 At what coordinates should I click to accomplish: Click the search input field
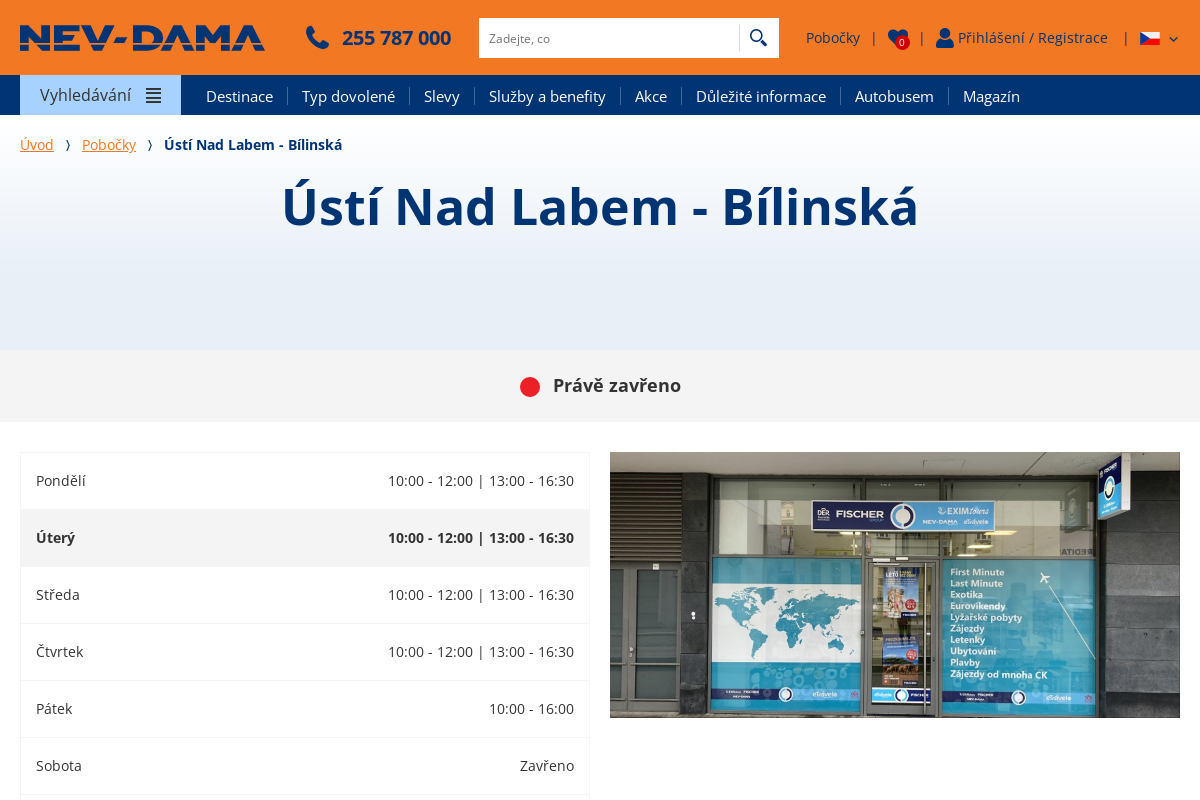click(x=608, y=38)
